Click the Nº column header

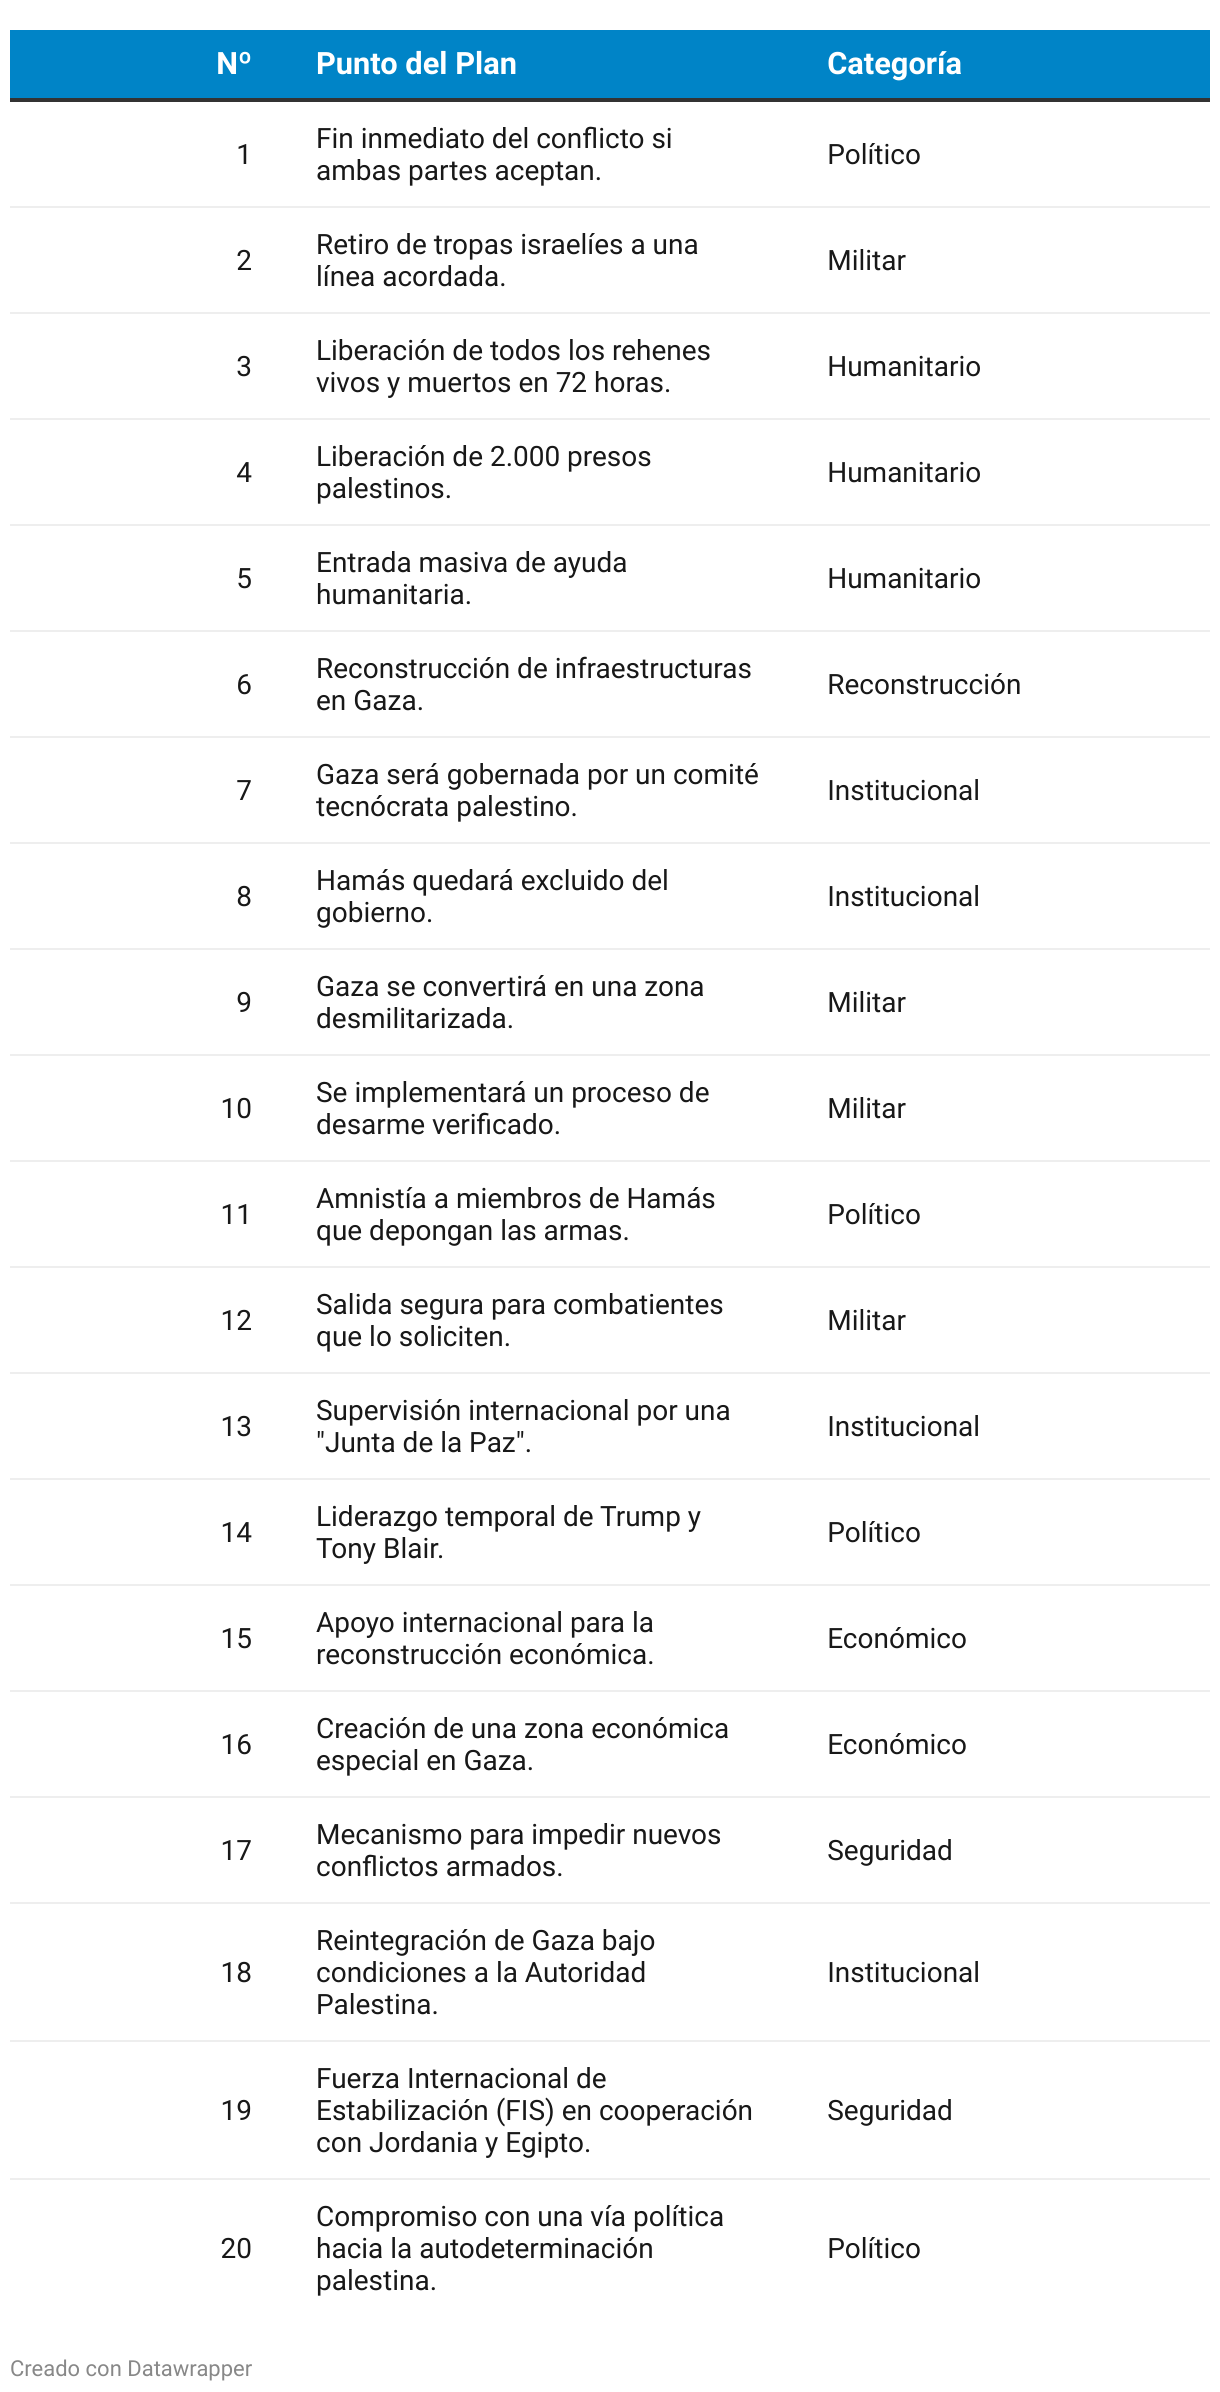tap(233, 64)
